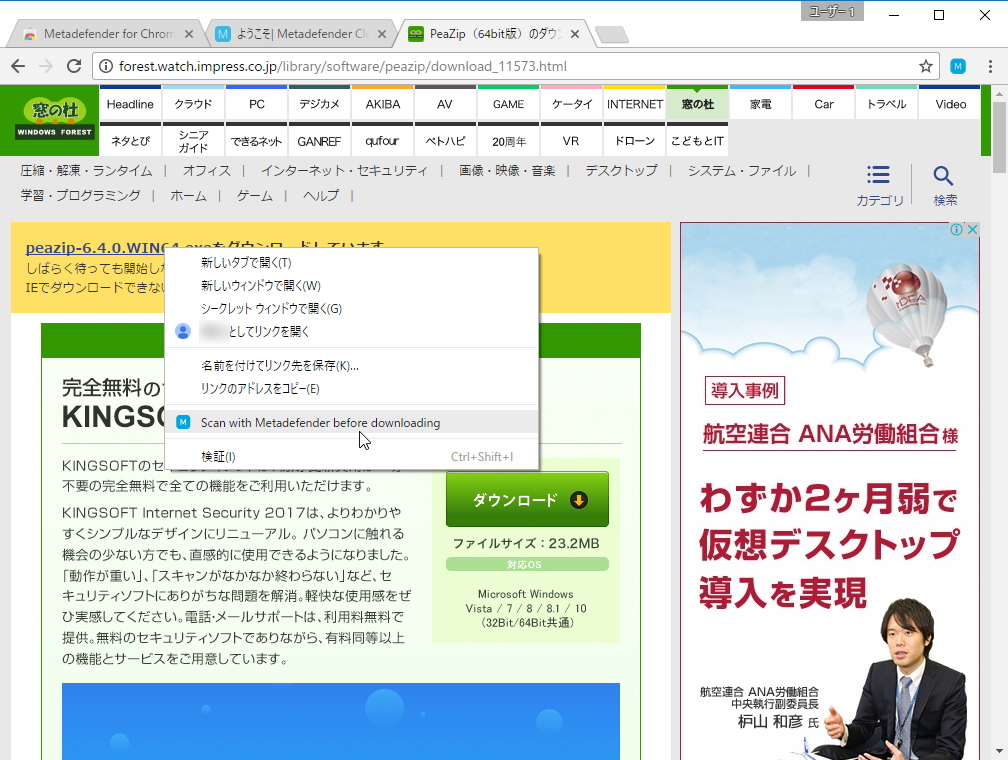Image resolution: width=1008 pixels, height=760 pixels.
Task: Close the ANA ad with its X icon
Action: pos(971,229)
